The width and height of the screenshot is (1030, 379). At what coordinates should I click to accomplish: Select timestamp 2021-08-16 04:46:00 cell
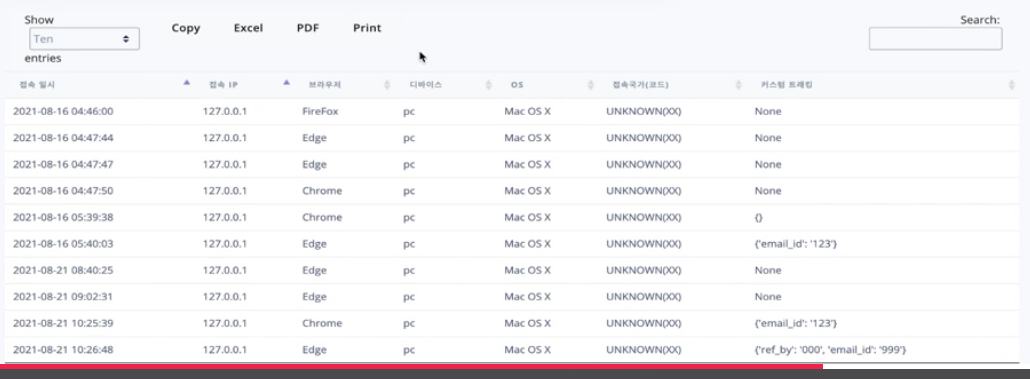point(63,112)
